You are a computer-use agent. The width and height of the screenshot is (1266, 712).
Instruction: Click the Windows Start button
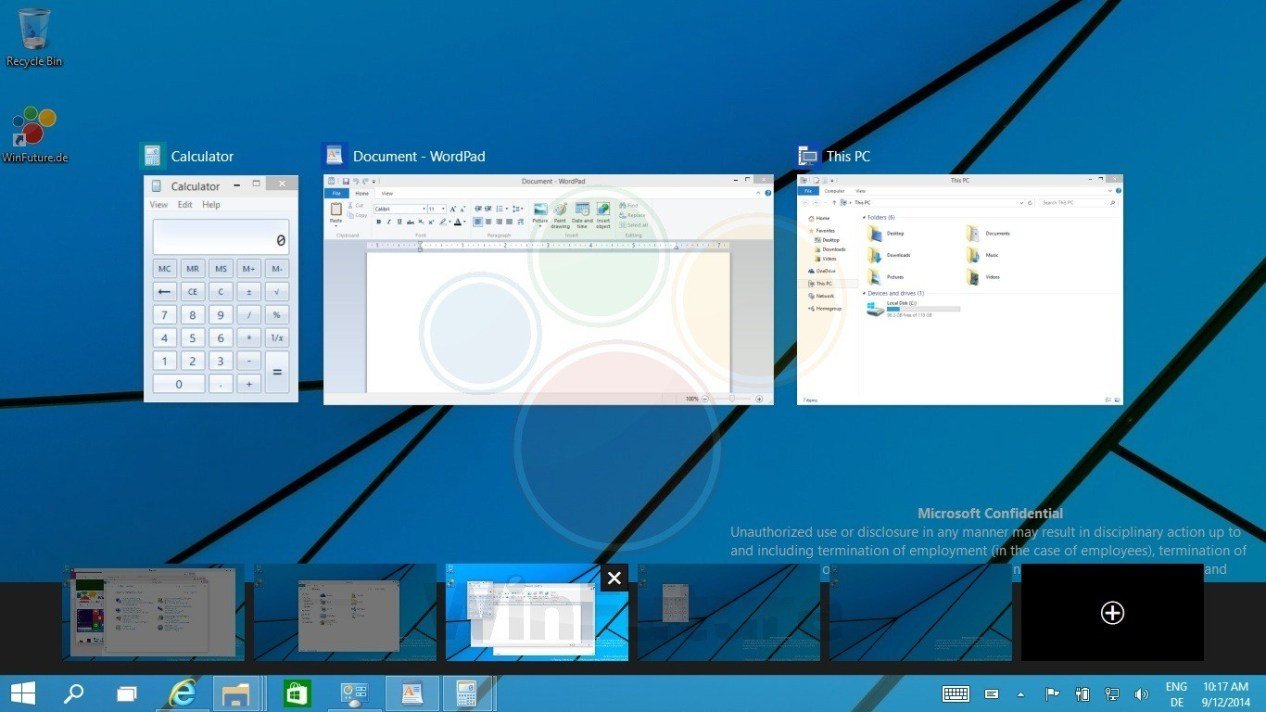point(23,693)
